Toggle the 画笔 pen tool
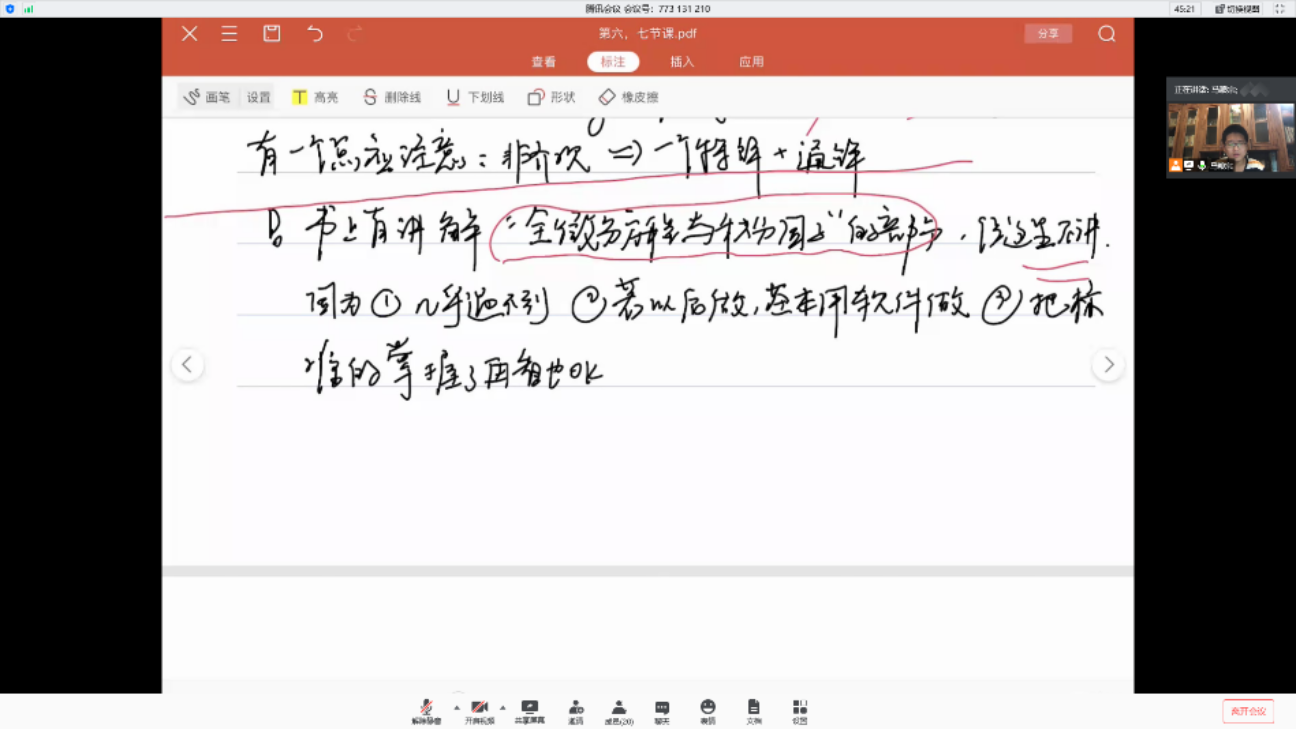1296x730 pixels. point(208,97)
